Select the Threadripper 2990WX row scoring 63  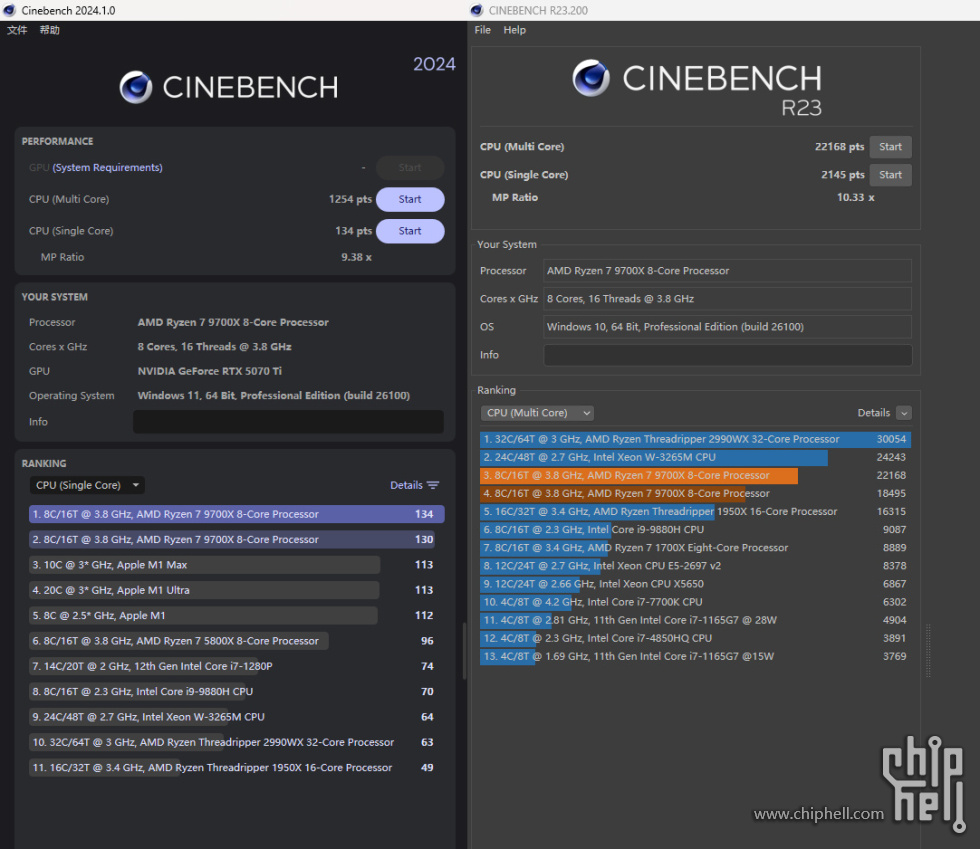click(237, 742)
